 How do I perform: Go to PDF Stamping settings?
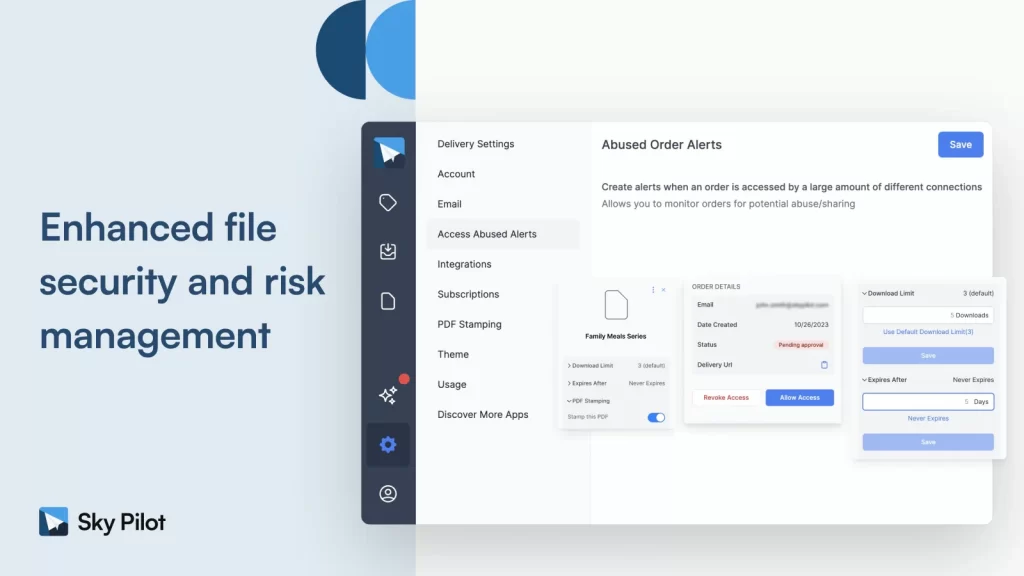coord(469,324)
